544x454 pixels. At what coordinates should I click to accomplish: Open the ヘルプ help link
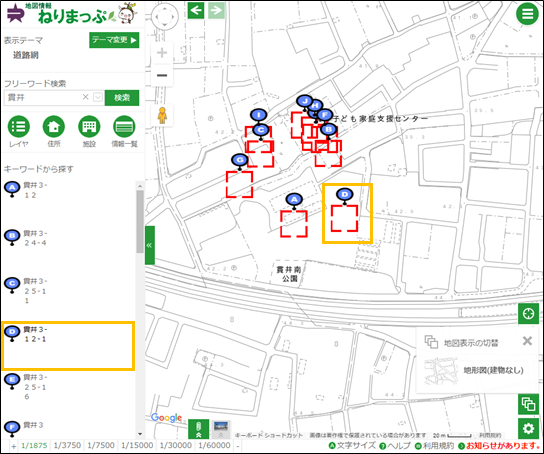pyautogui.click(x=395, y=445)
